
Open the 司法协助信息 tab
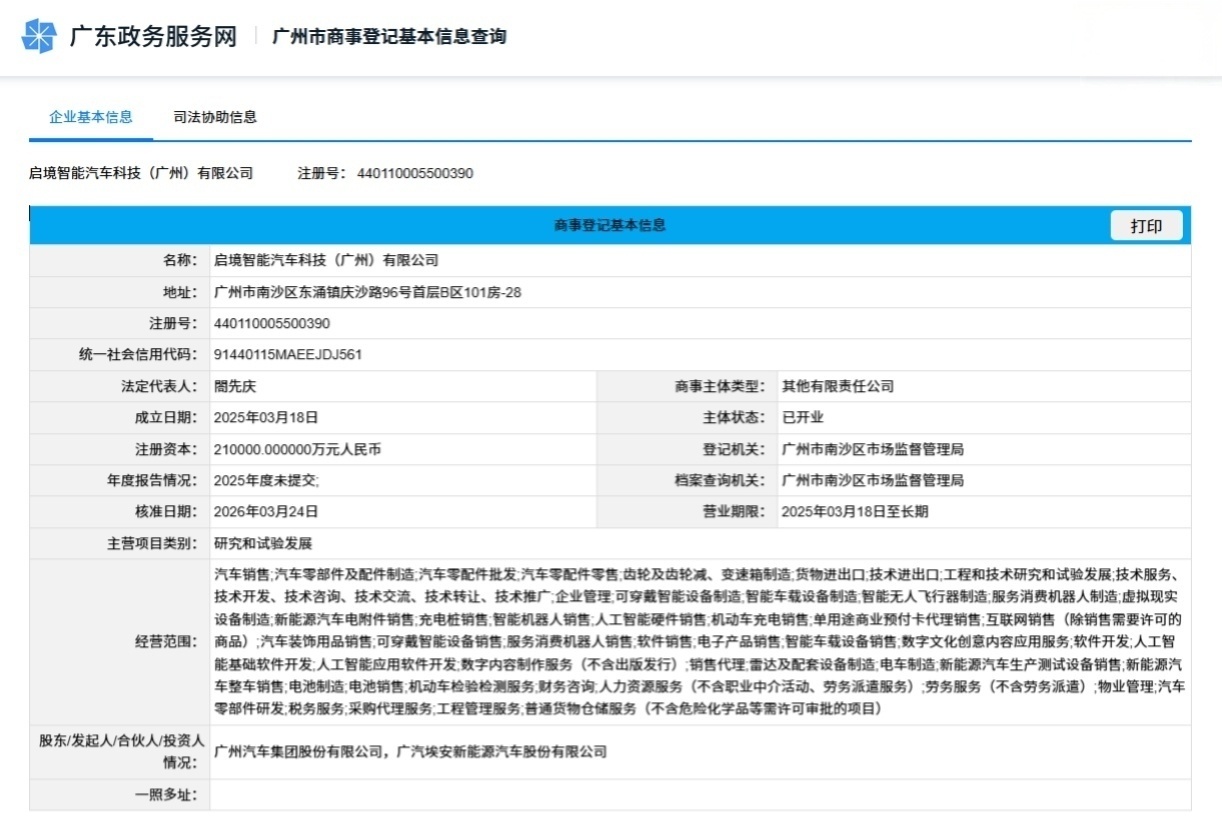[x=215, y=117]
